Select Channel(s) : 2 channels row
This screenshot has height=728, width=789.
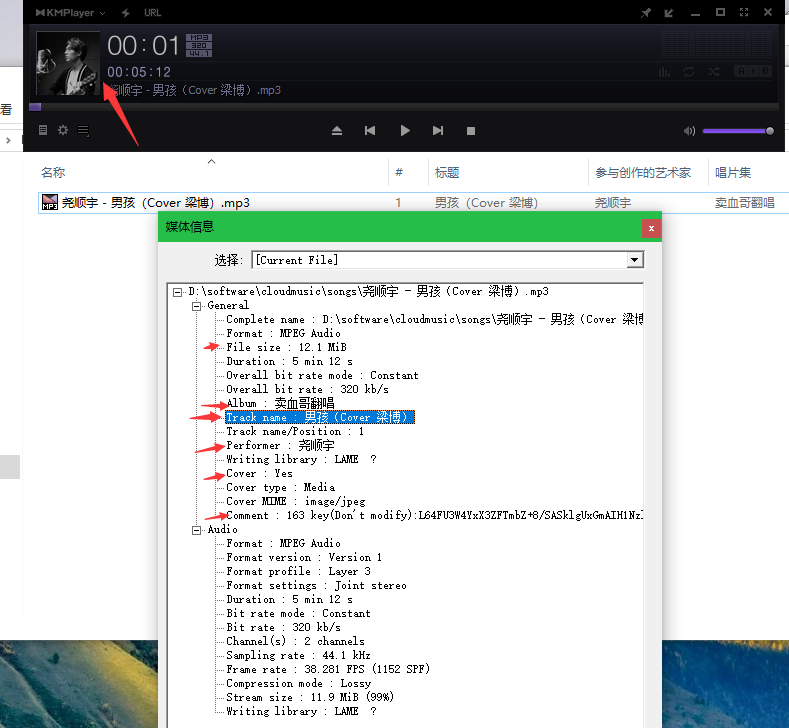point(295,641)
